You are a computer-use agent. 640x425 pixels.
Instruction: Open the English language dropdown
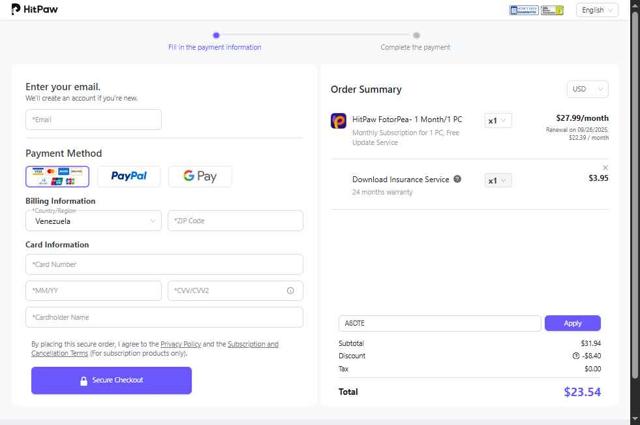tap(597, 10)
